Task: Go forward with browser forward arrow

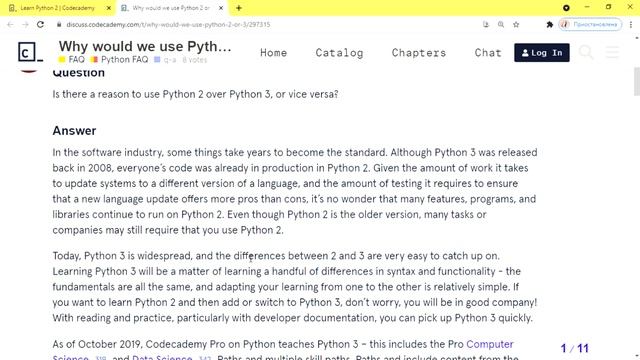Action: tap(25, 24)
